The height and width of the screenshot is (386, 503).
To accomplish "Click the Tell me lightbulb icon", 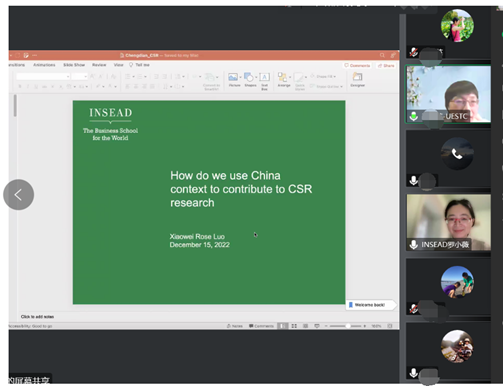I will click(x=131, y=65).
